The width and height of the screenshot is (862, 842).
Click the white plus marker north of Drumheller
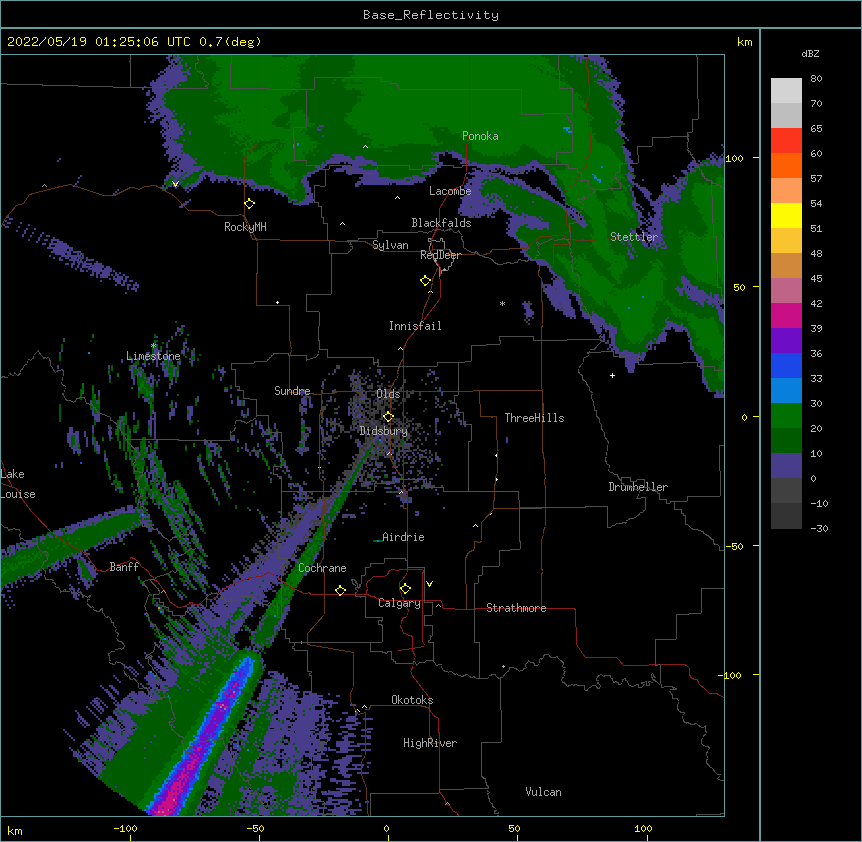coord(612,375)
